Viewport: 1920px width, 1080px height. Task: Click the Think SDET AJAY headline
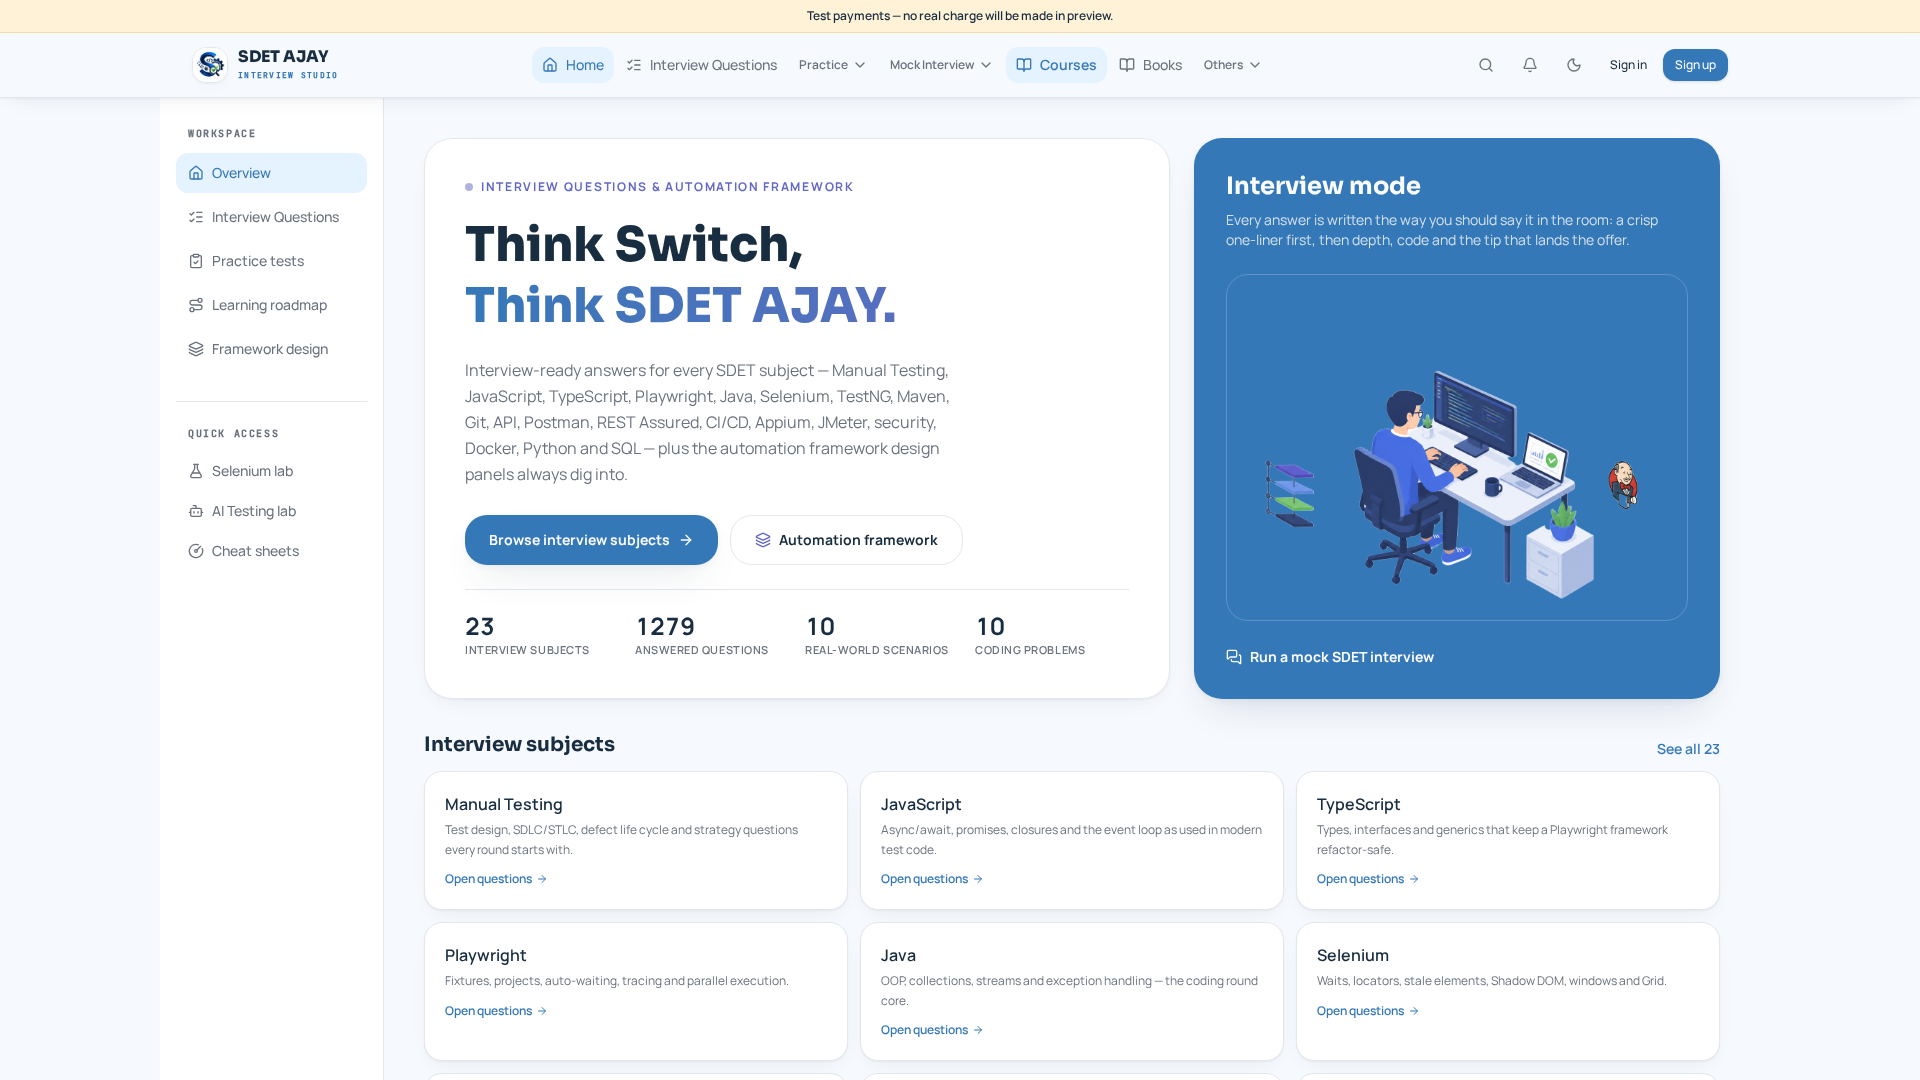(x=680, y=305)
